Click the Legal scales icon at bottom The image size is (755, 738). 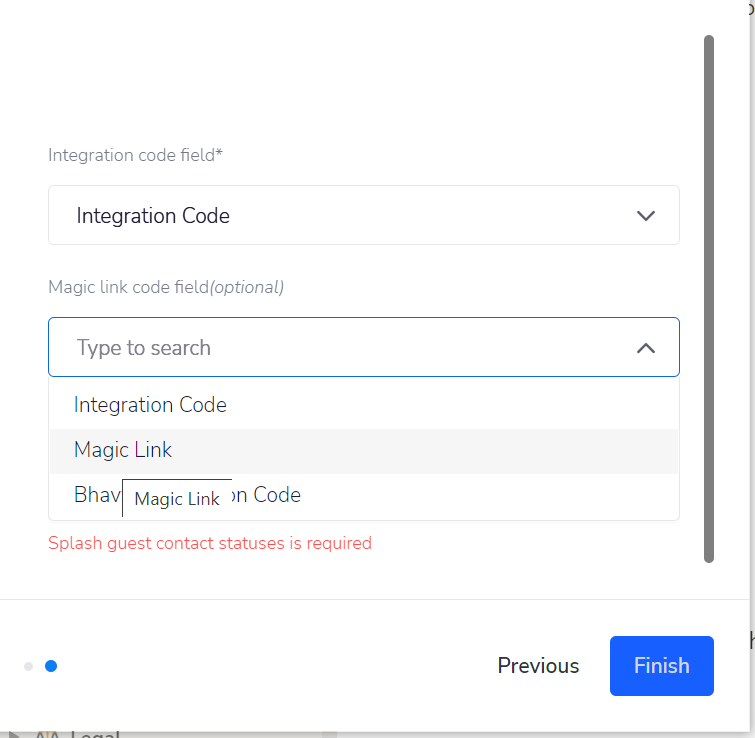[x=47, y=734]
